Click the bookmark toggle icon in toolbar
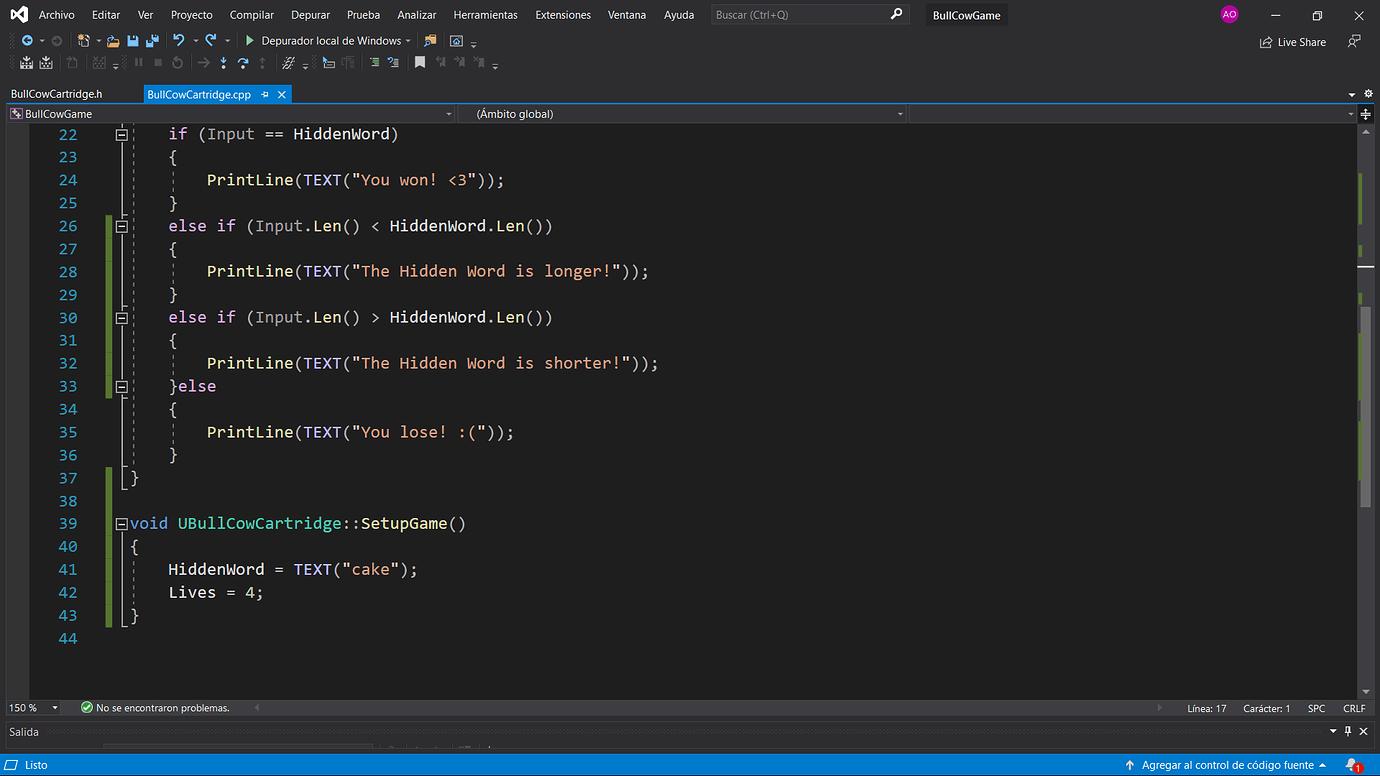 tap(420, 63)
